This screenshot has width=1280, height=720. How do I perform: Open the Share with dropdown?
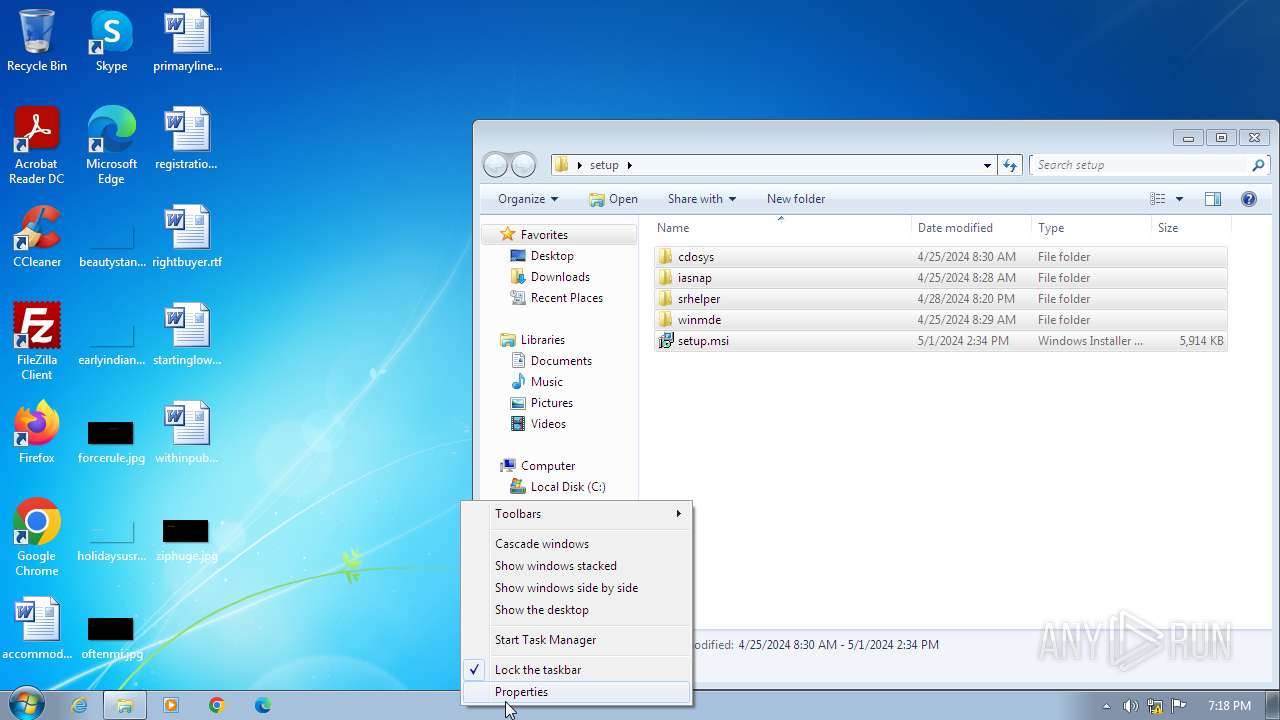(x=701, y=199)
